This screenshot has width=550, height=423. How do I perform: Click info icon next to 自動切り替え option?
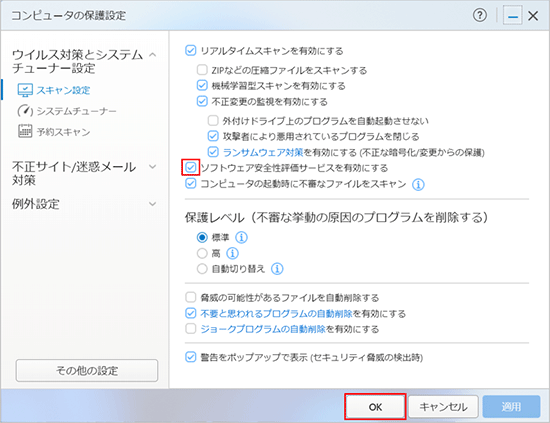point(277,269)
